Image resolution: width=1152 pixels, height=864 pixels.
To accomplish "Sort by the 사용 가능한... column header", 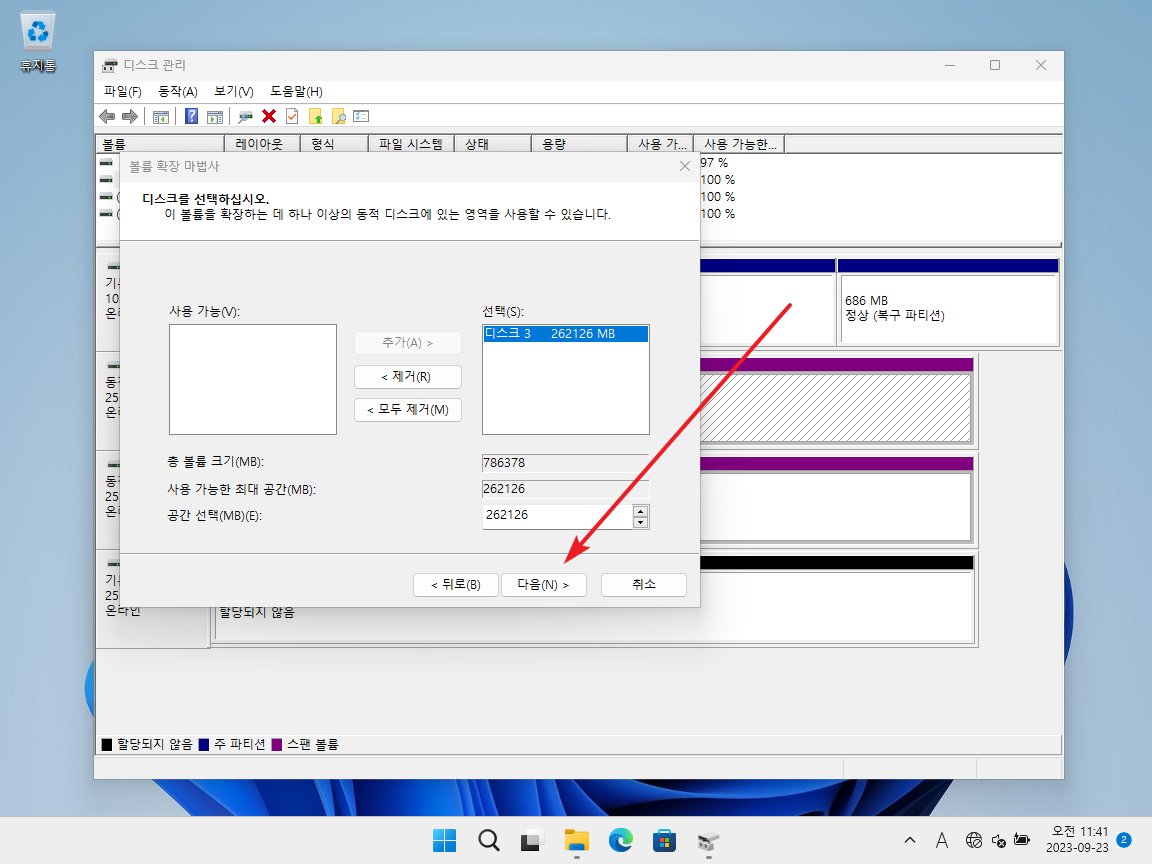I will tap(738, 144).
